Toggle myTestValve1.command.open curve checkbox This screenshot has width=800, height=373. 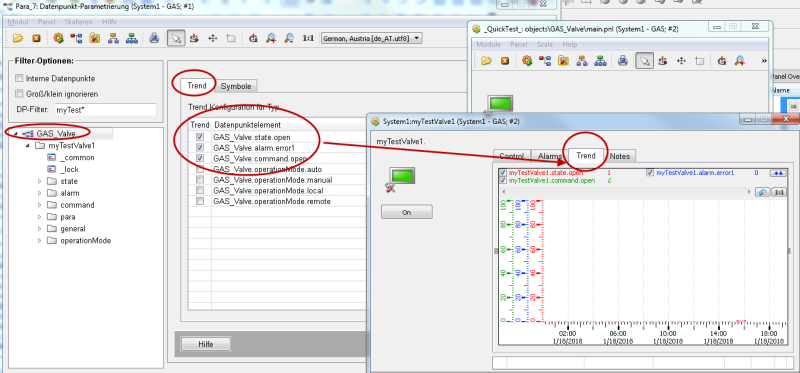click(x=503, y=181)
